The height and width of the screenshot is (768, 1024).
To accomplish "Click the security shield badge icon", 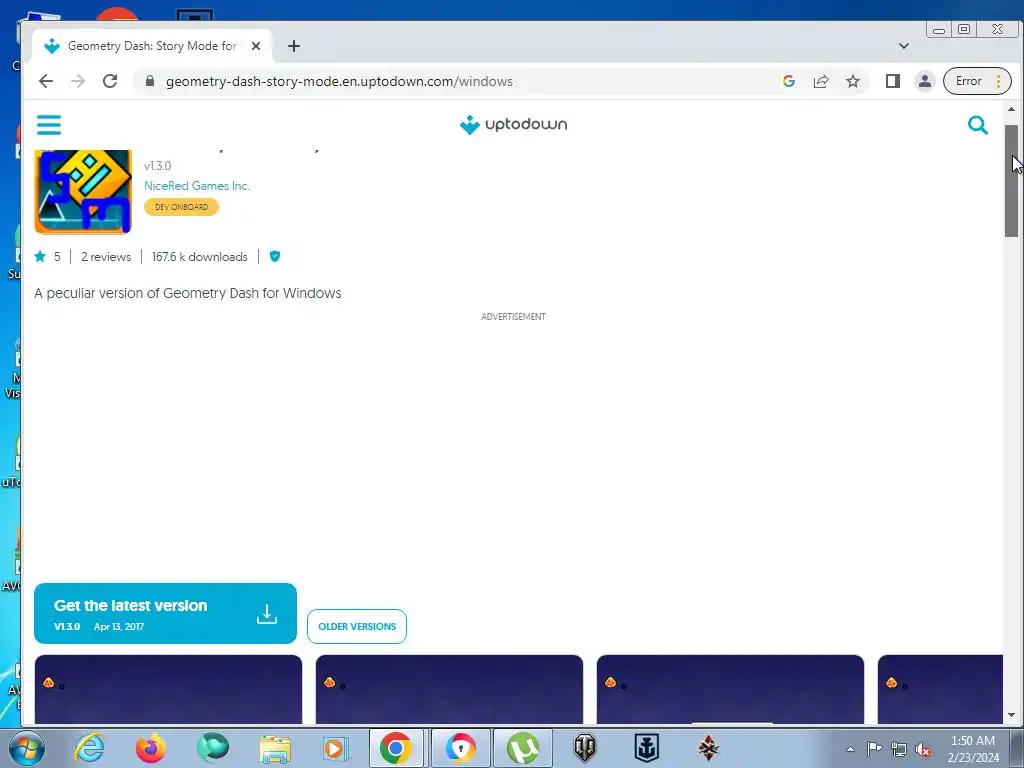I will pos(275,256).
